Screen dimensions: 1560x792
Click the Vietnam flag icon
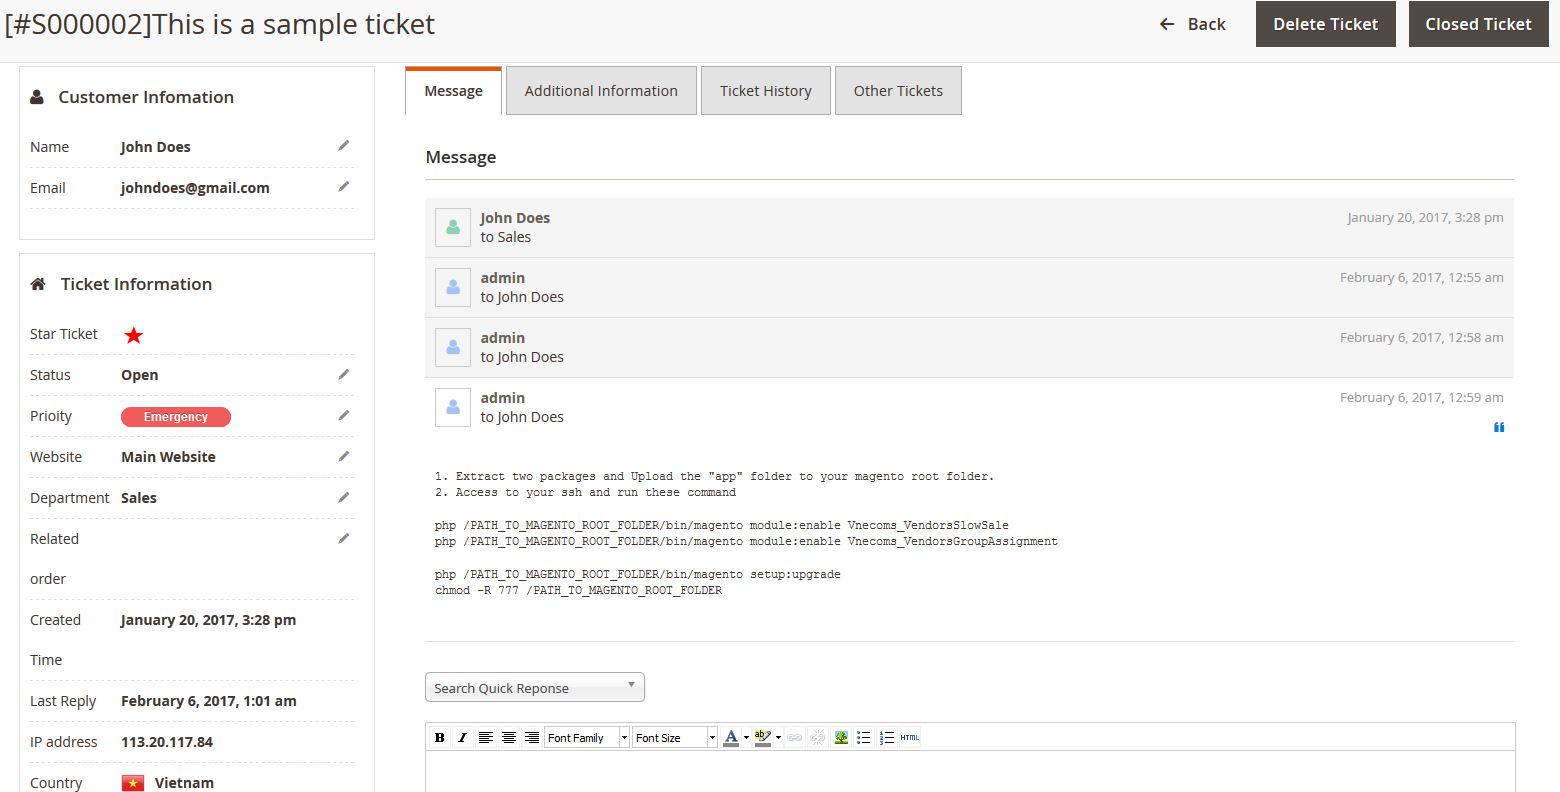(x=133, y=783)
